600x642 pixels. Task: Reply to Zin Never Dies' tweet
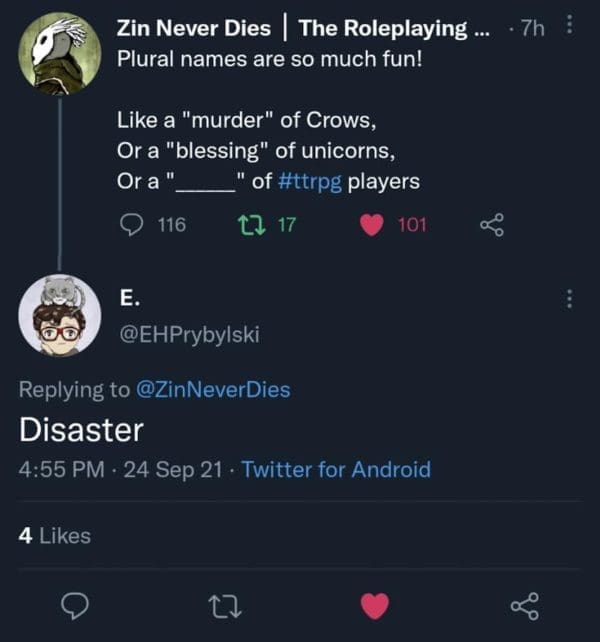(133, 225)
